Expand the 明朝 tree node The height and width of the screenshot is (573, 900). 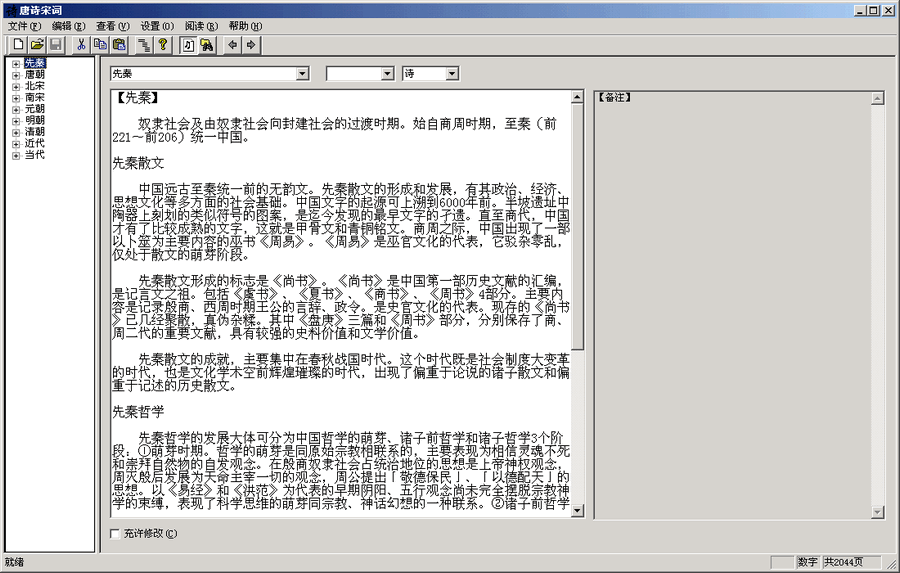coord(16,121)
